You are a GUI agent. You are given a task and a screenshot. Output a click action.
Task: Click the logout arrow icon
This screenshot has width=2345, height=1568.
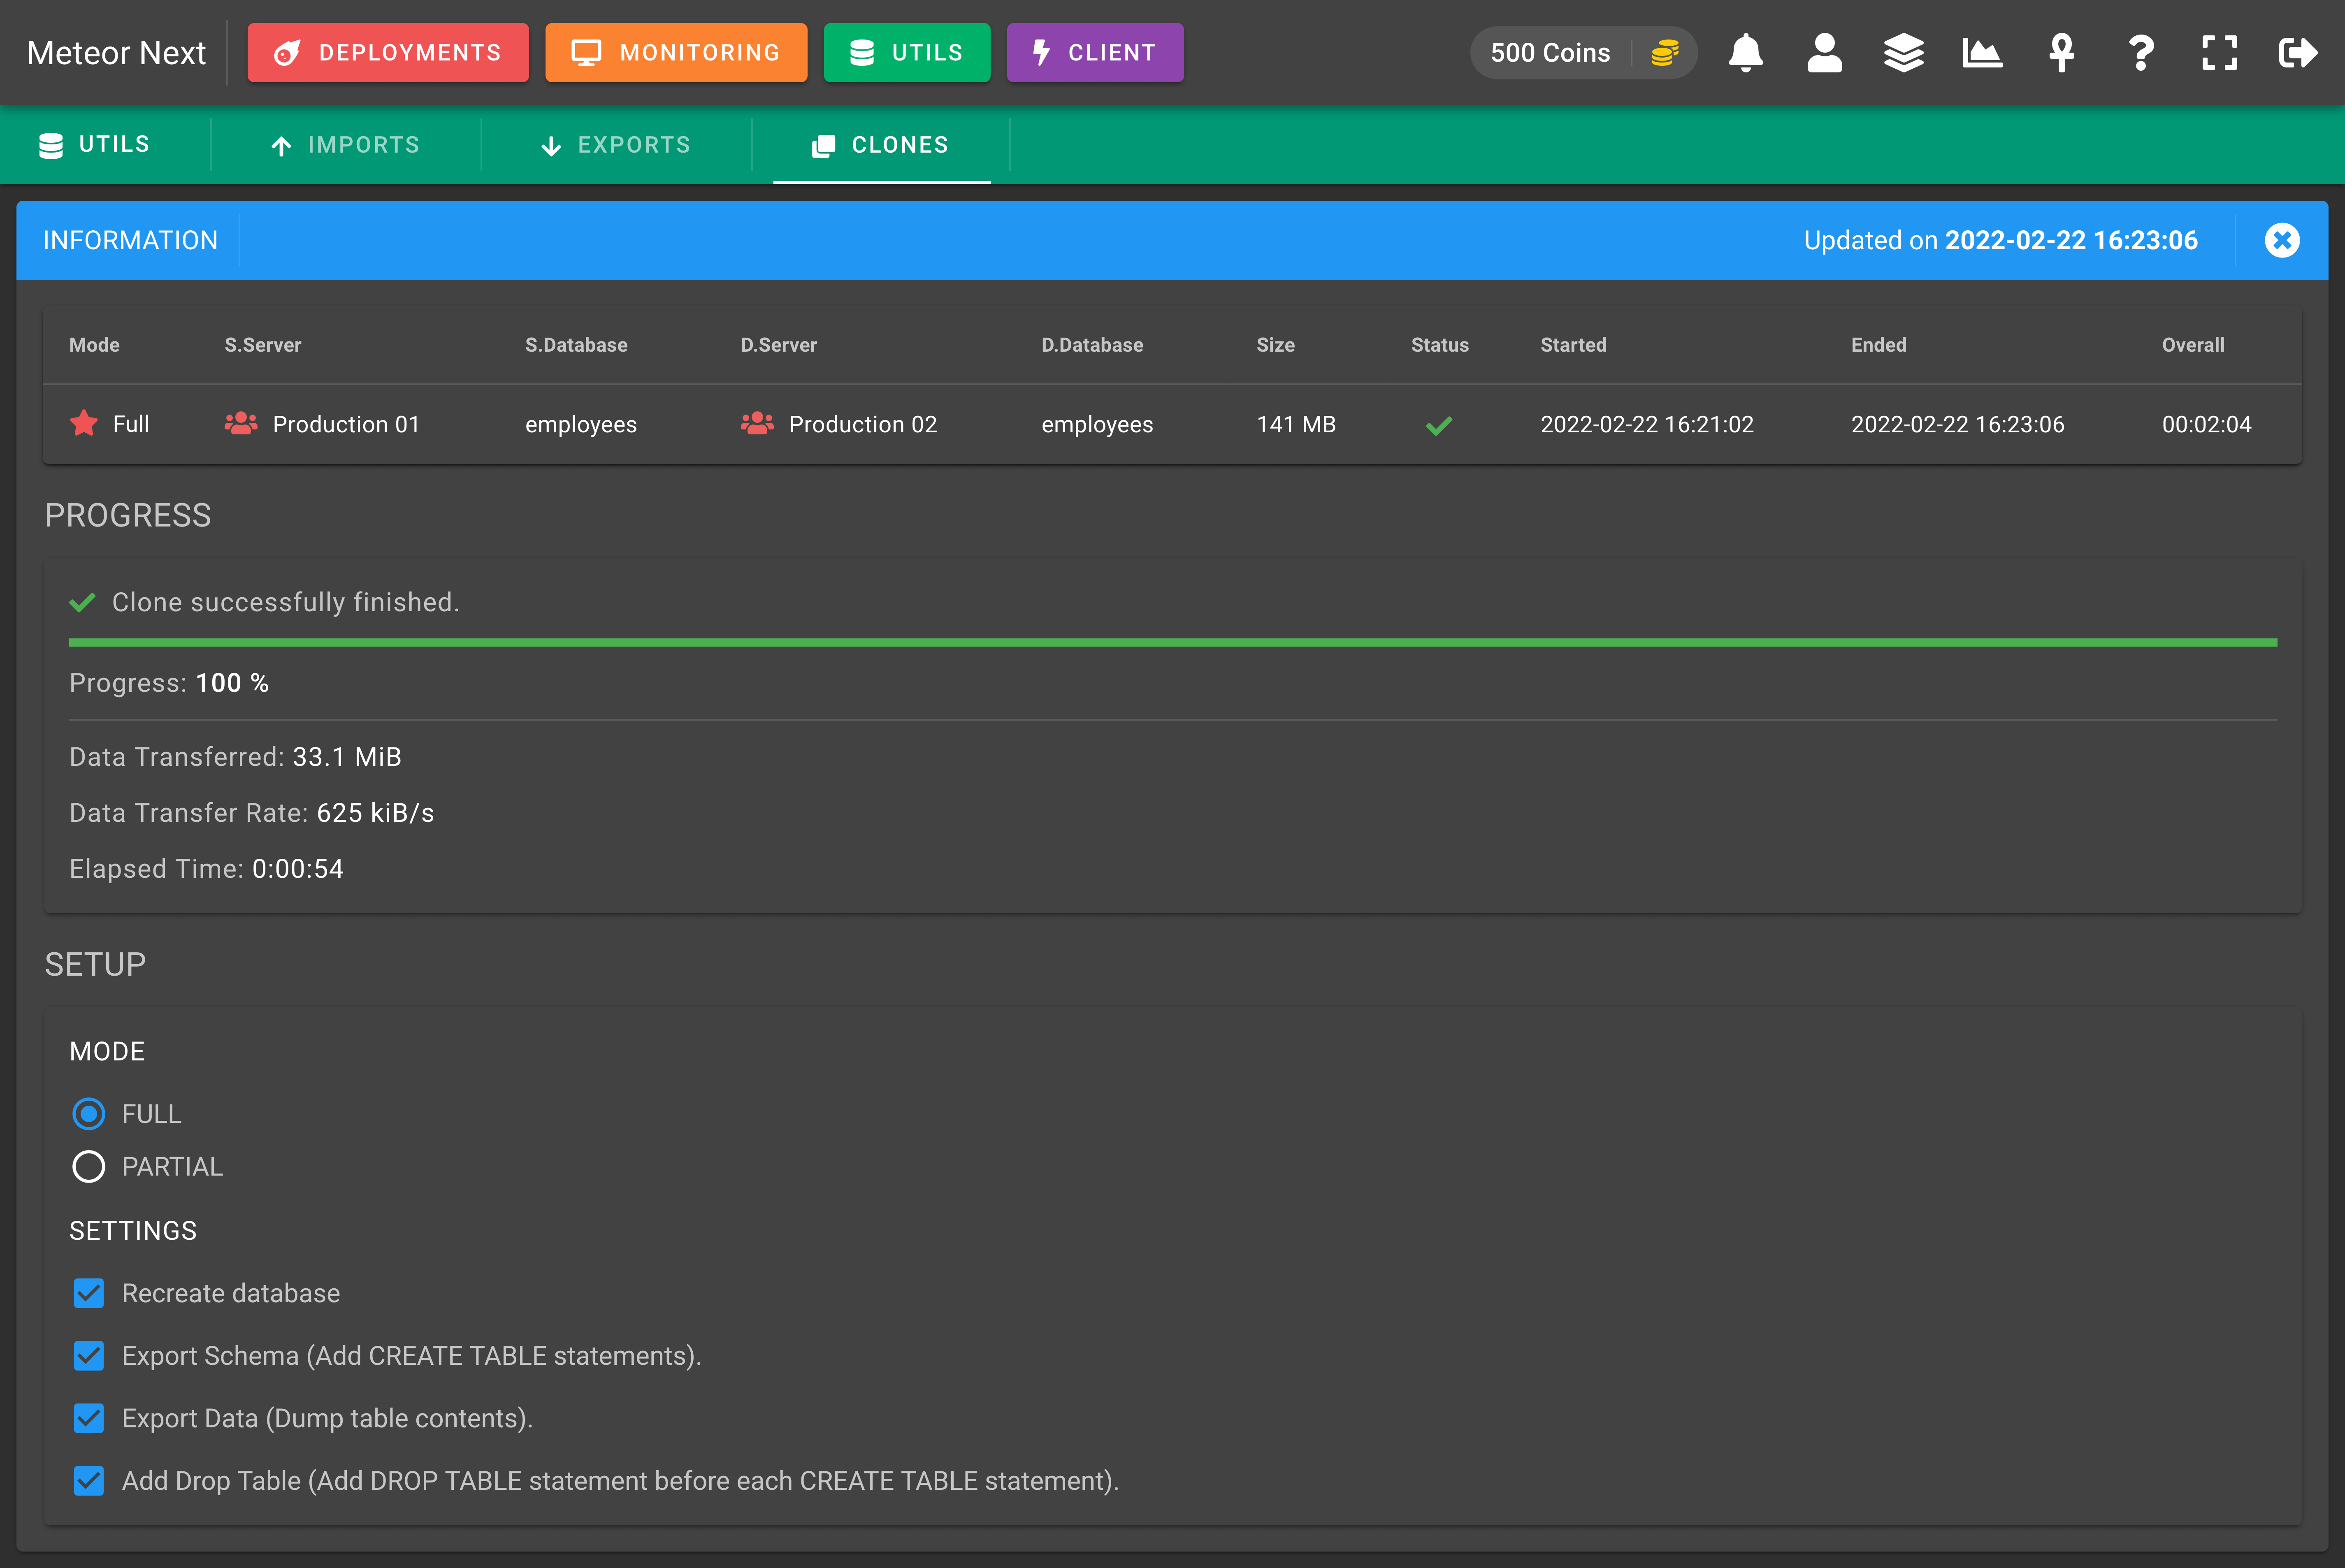[2298, 53]
